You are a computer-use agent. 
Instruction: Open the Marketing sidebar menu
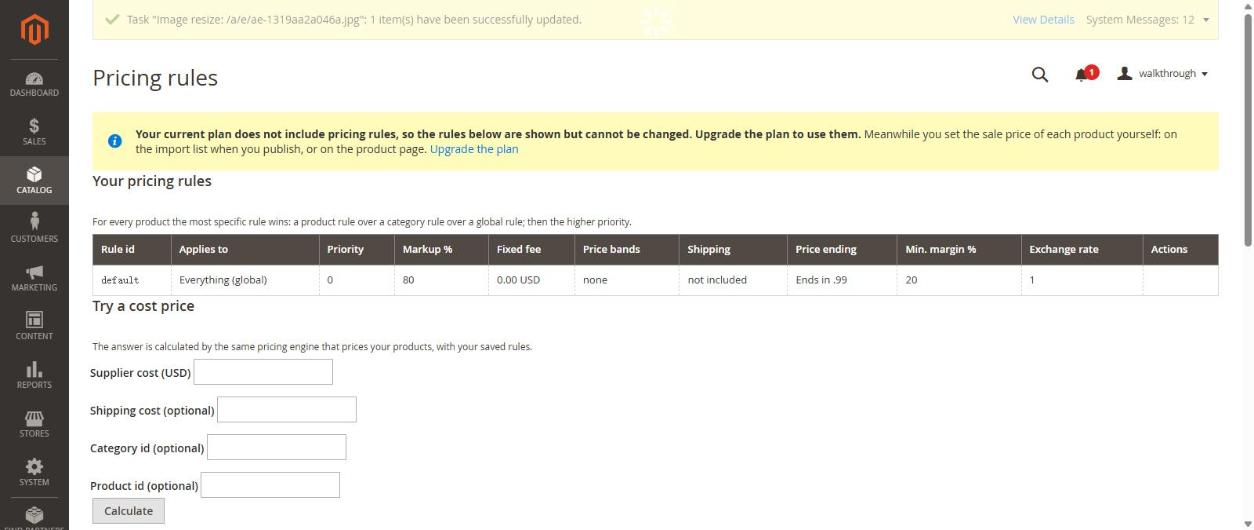pyautogui.click(x=34, y=277)
